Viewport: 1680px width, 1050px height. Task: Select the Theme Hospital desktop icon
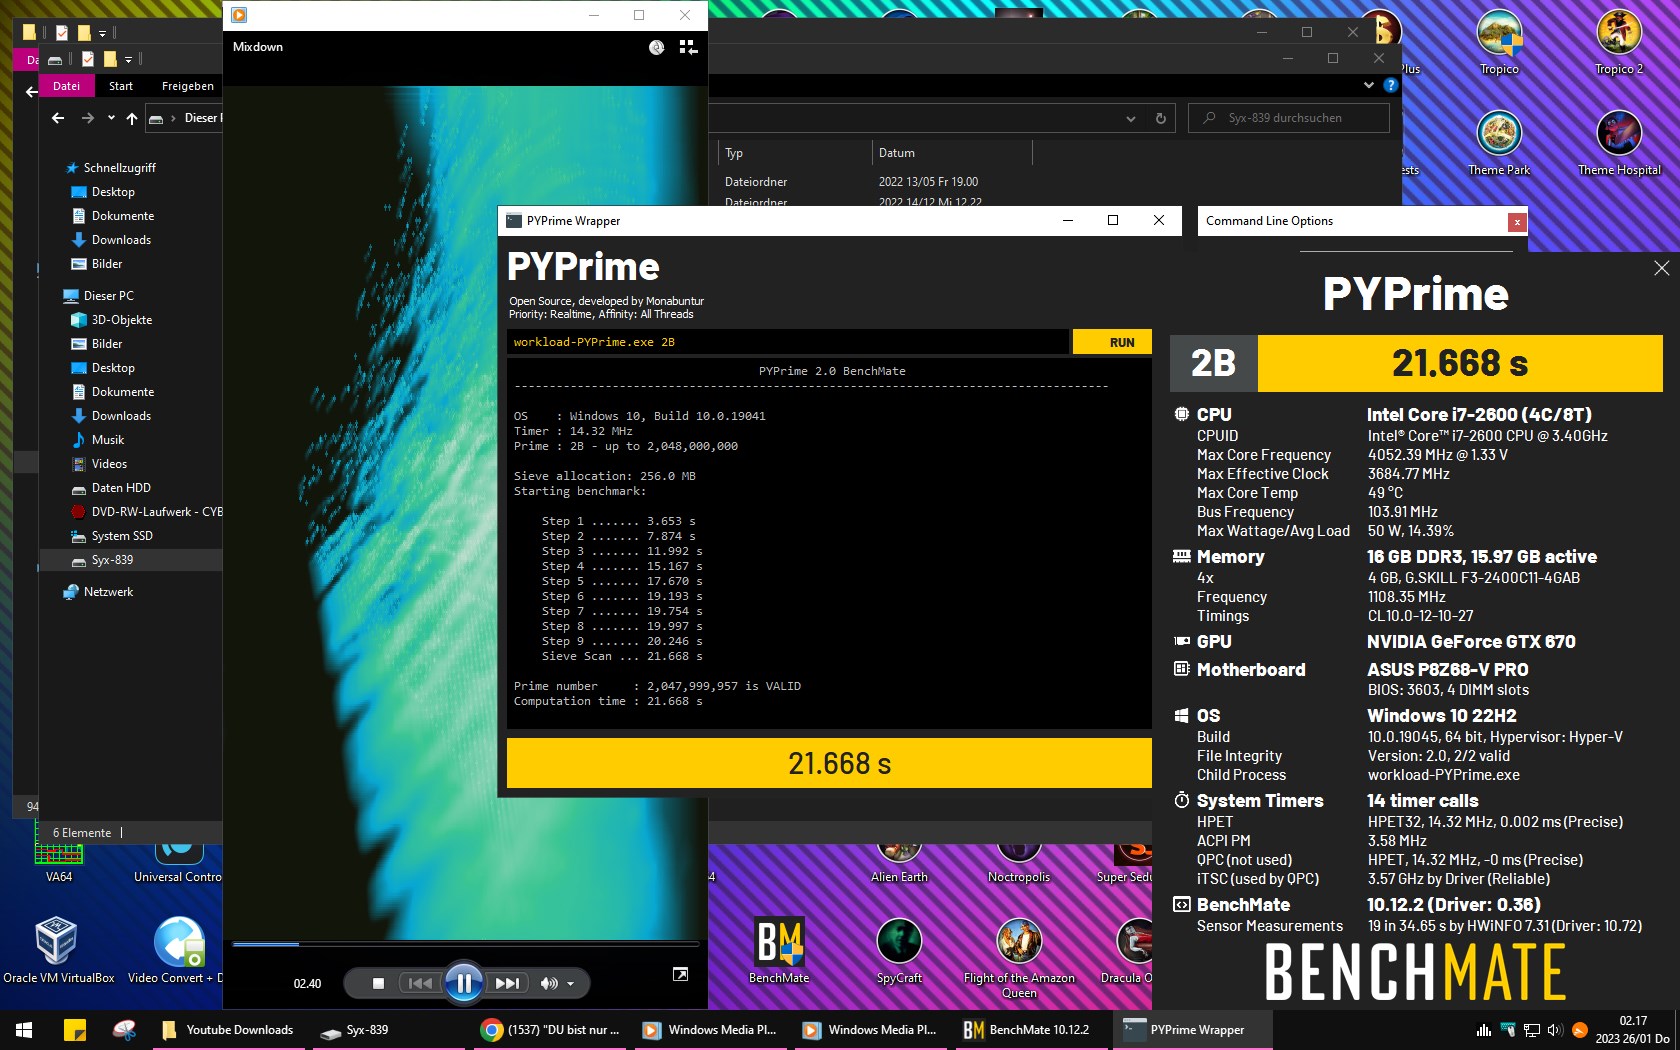(1619, 144)
